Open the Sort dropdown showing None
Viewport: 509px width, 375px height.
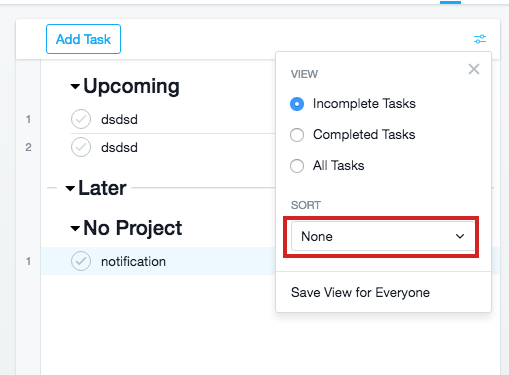[x=383, y=236]
